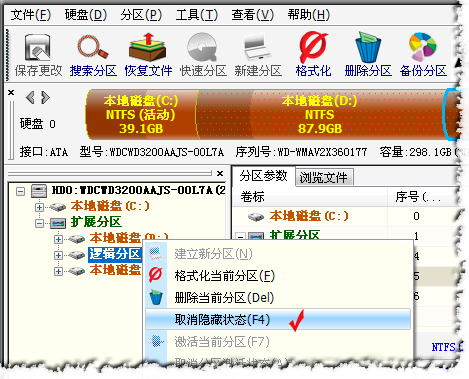469x379 pixels.
Task: Select the 本地磁盘(D:) partition bar
Action: point(319,114)
